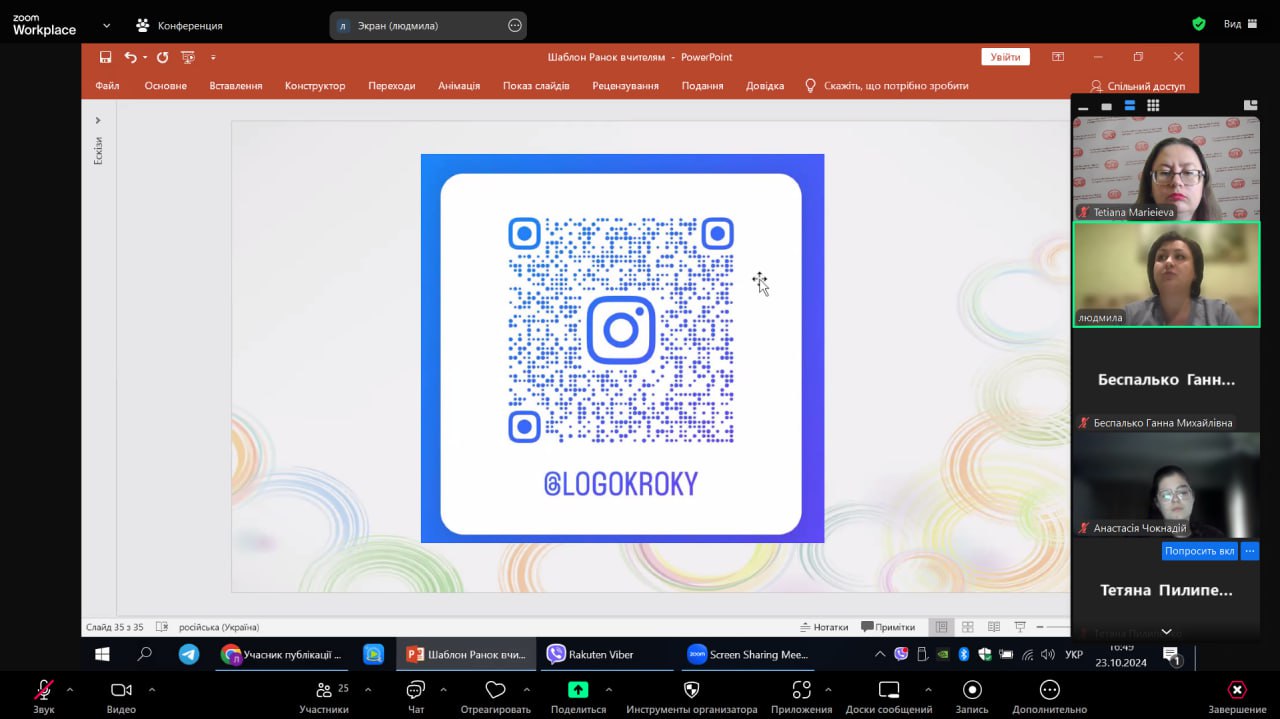Click Спільний доступ share button
This screenshot has height=719, width=1280.
click(x=1137, y=86)
